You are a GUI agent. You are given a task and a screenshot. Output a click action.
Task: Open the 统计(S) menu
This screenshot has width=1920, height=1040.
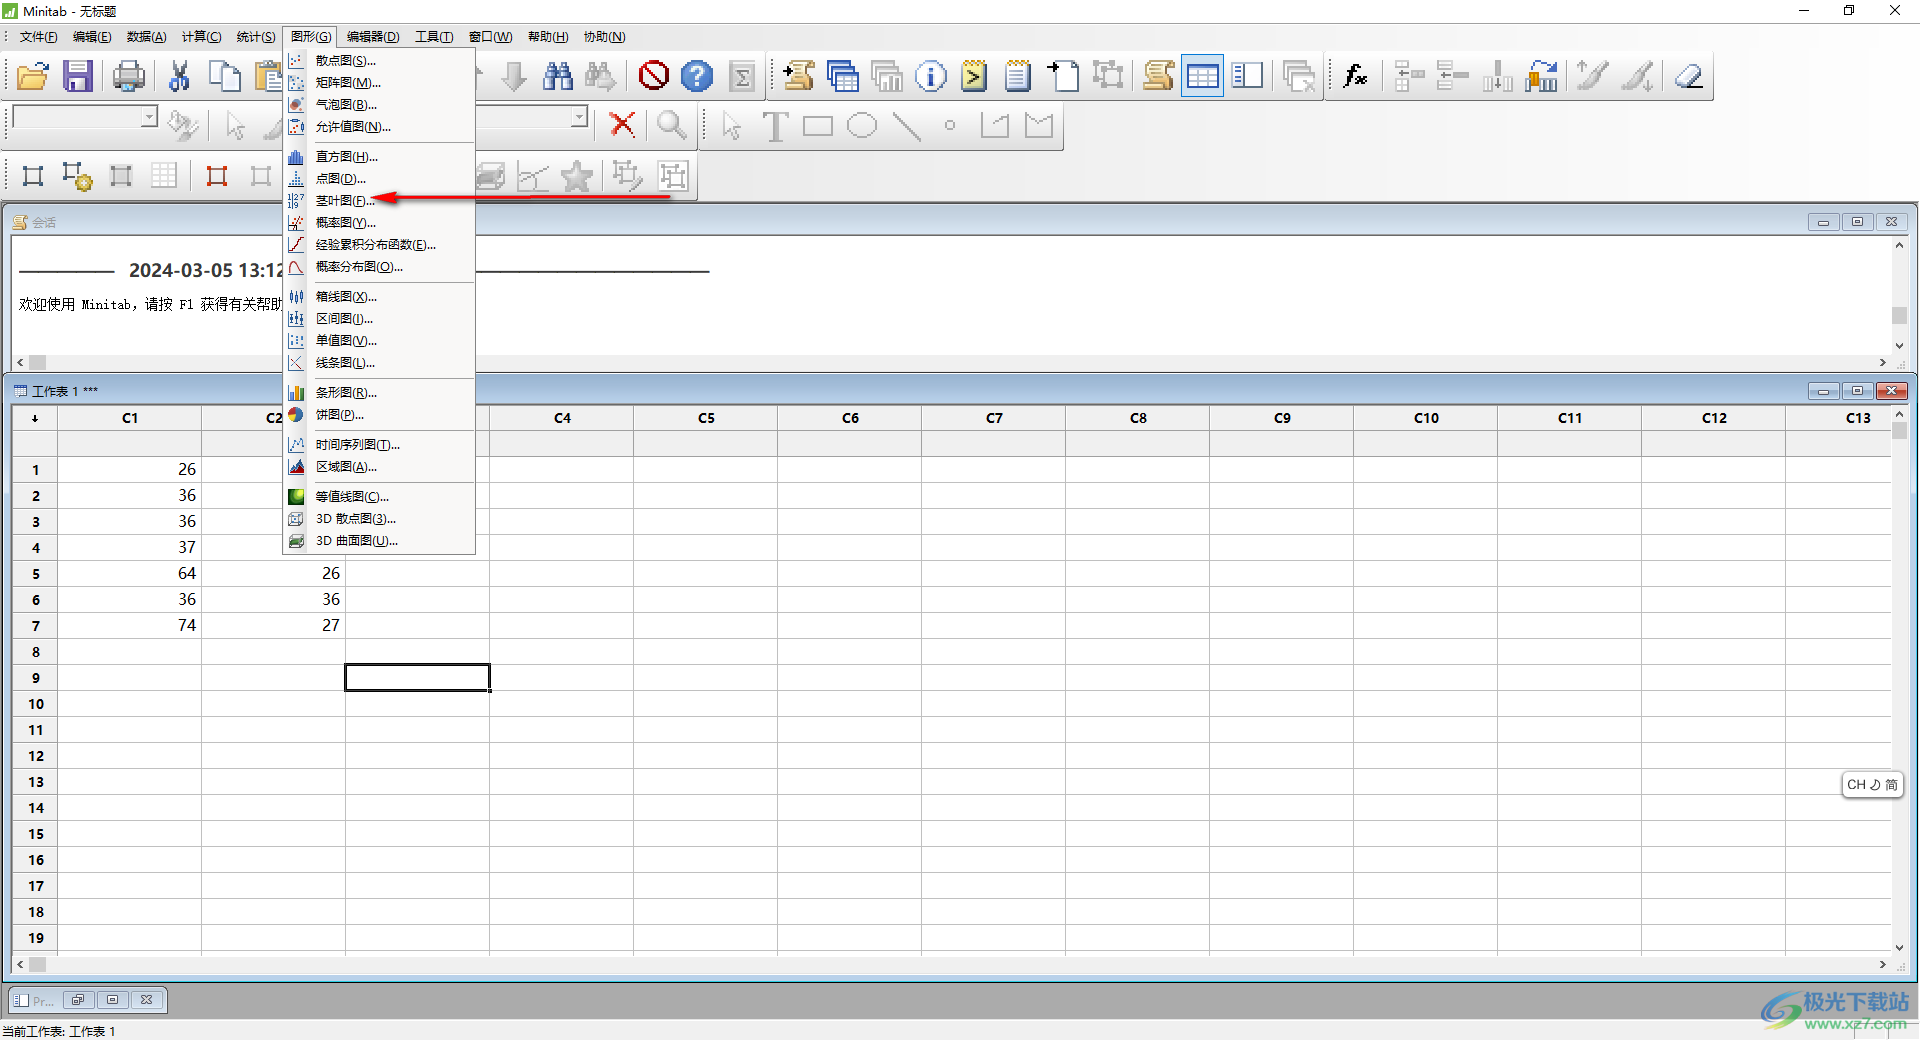tap(256, 37)
